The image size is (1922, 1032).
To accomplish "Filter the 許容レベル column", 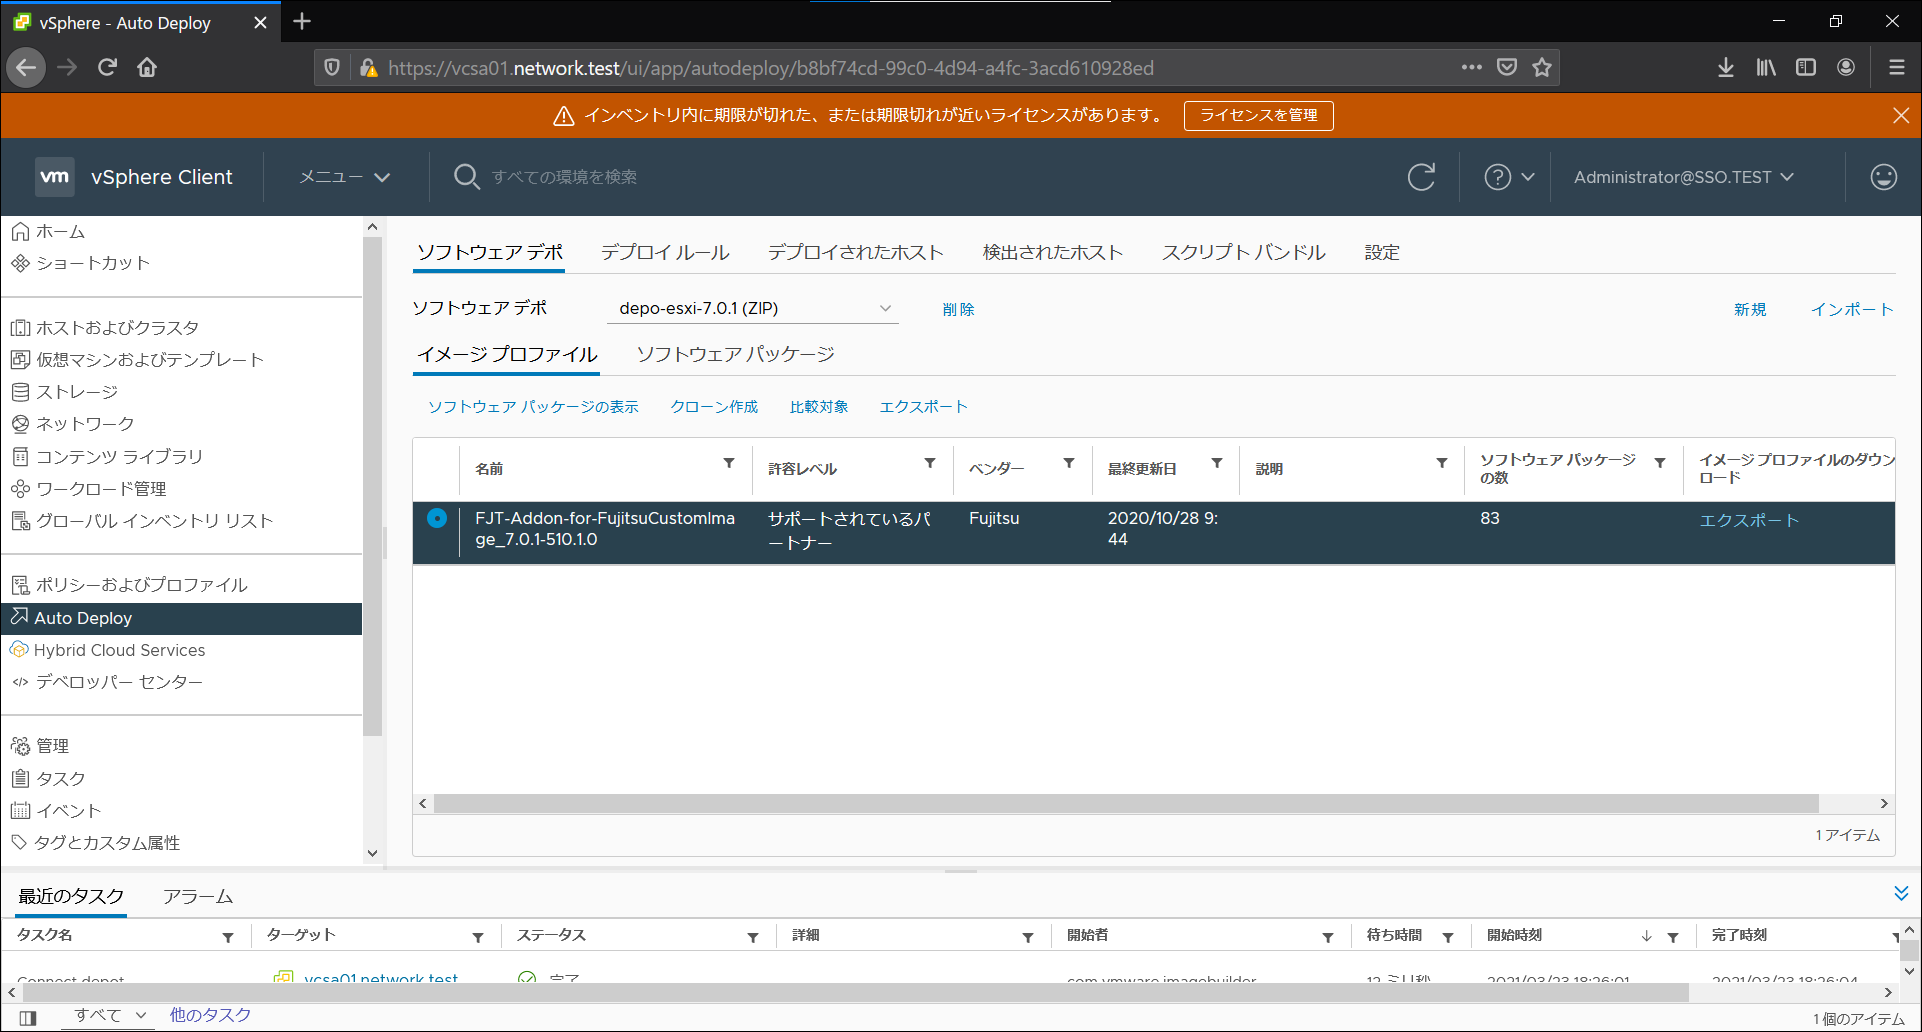I will click(x=930, y=463).
